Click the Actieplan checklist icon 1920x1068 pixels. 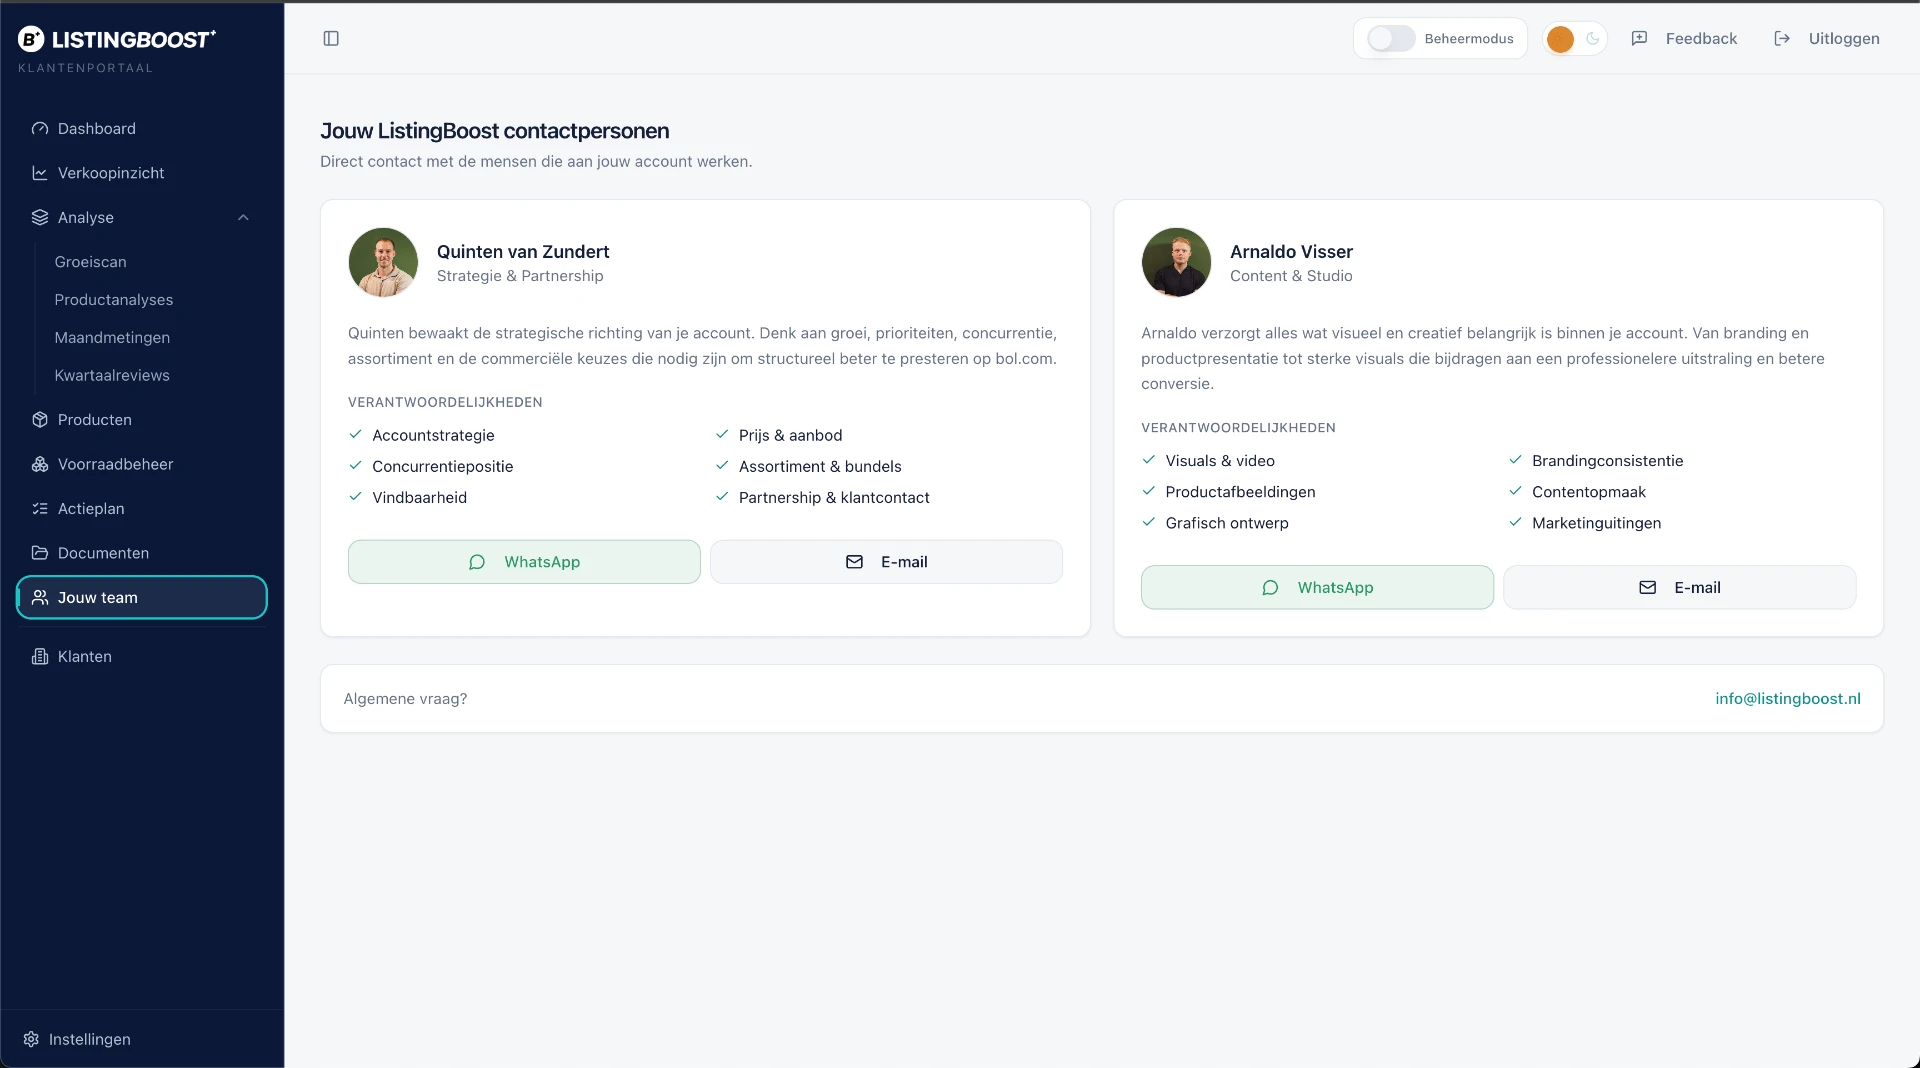[x=40, y=508]
